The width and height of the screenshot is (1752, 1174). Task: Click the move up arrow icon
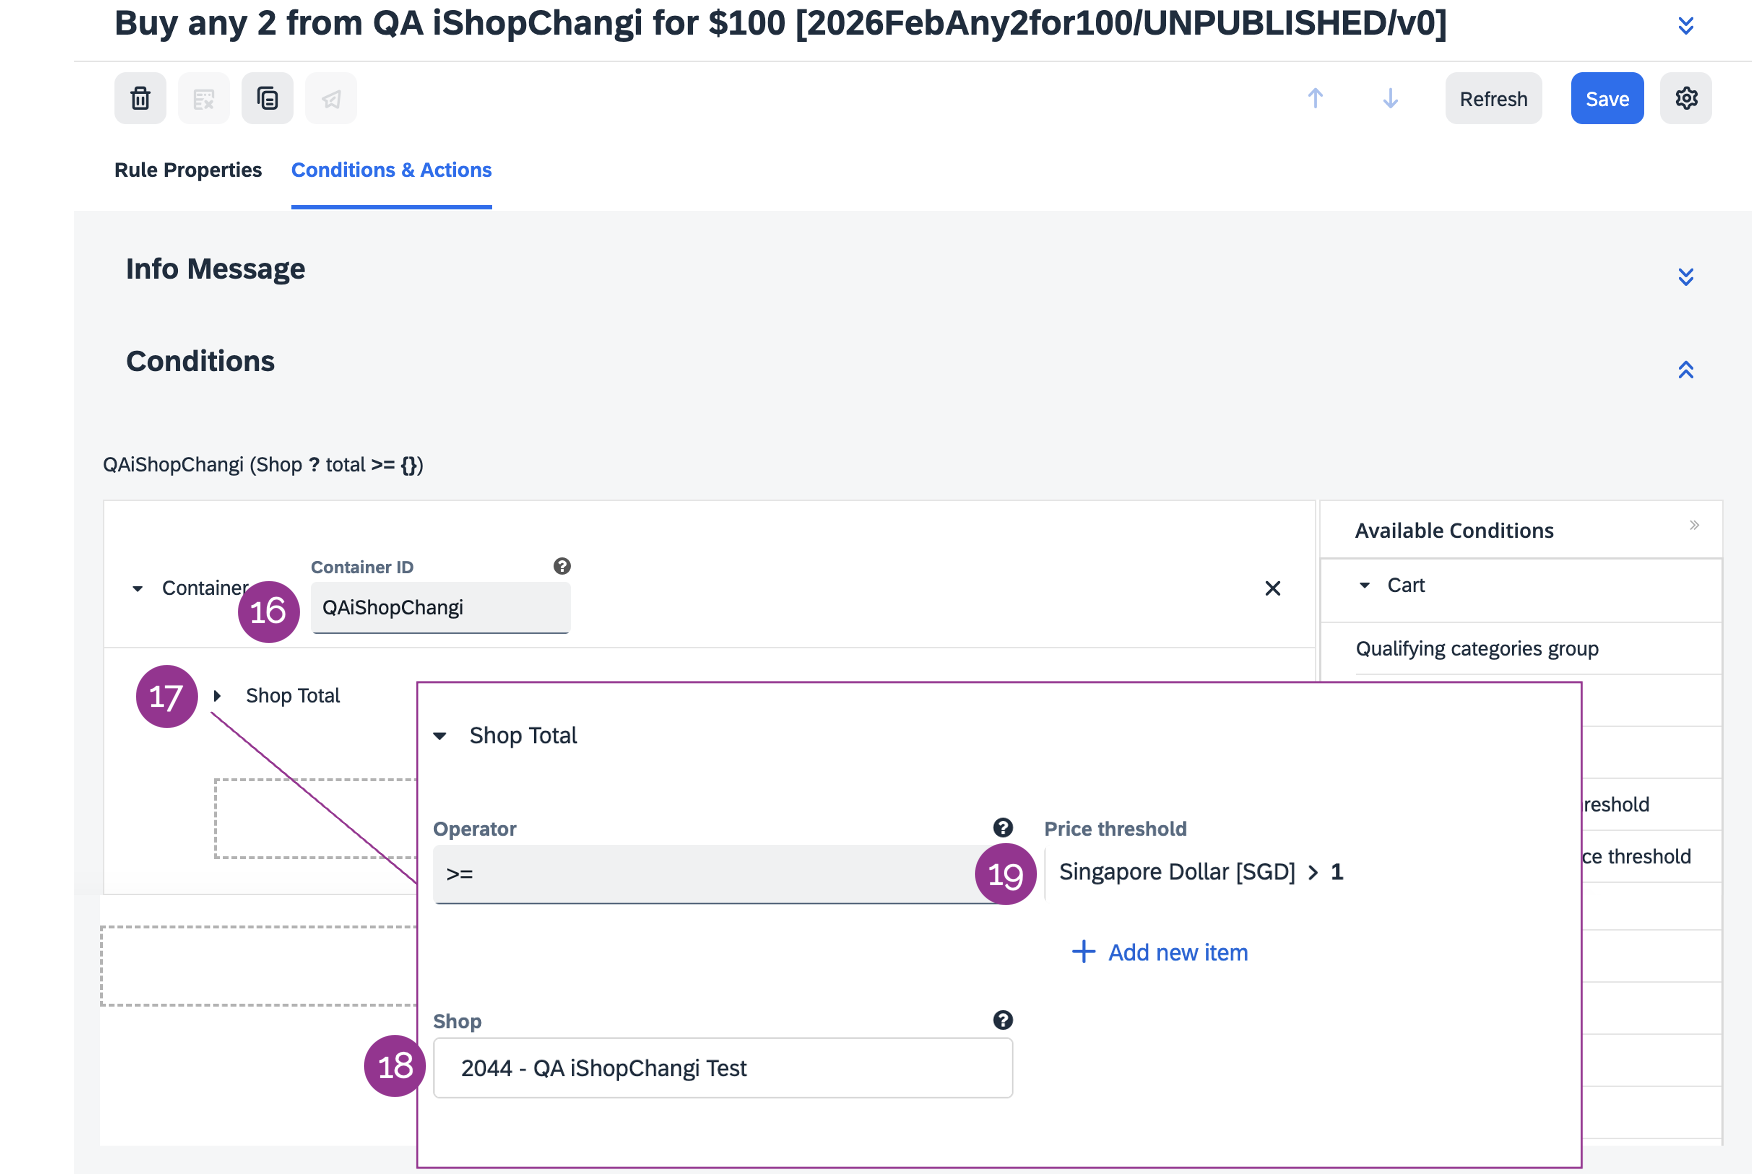click(1315, 98)
